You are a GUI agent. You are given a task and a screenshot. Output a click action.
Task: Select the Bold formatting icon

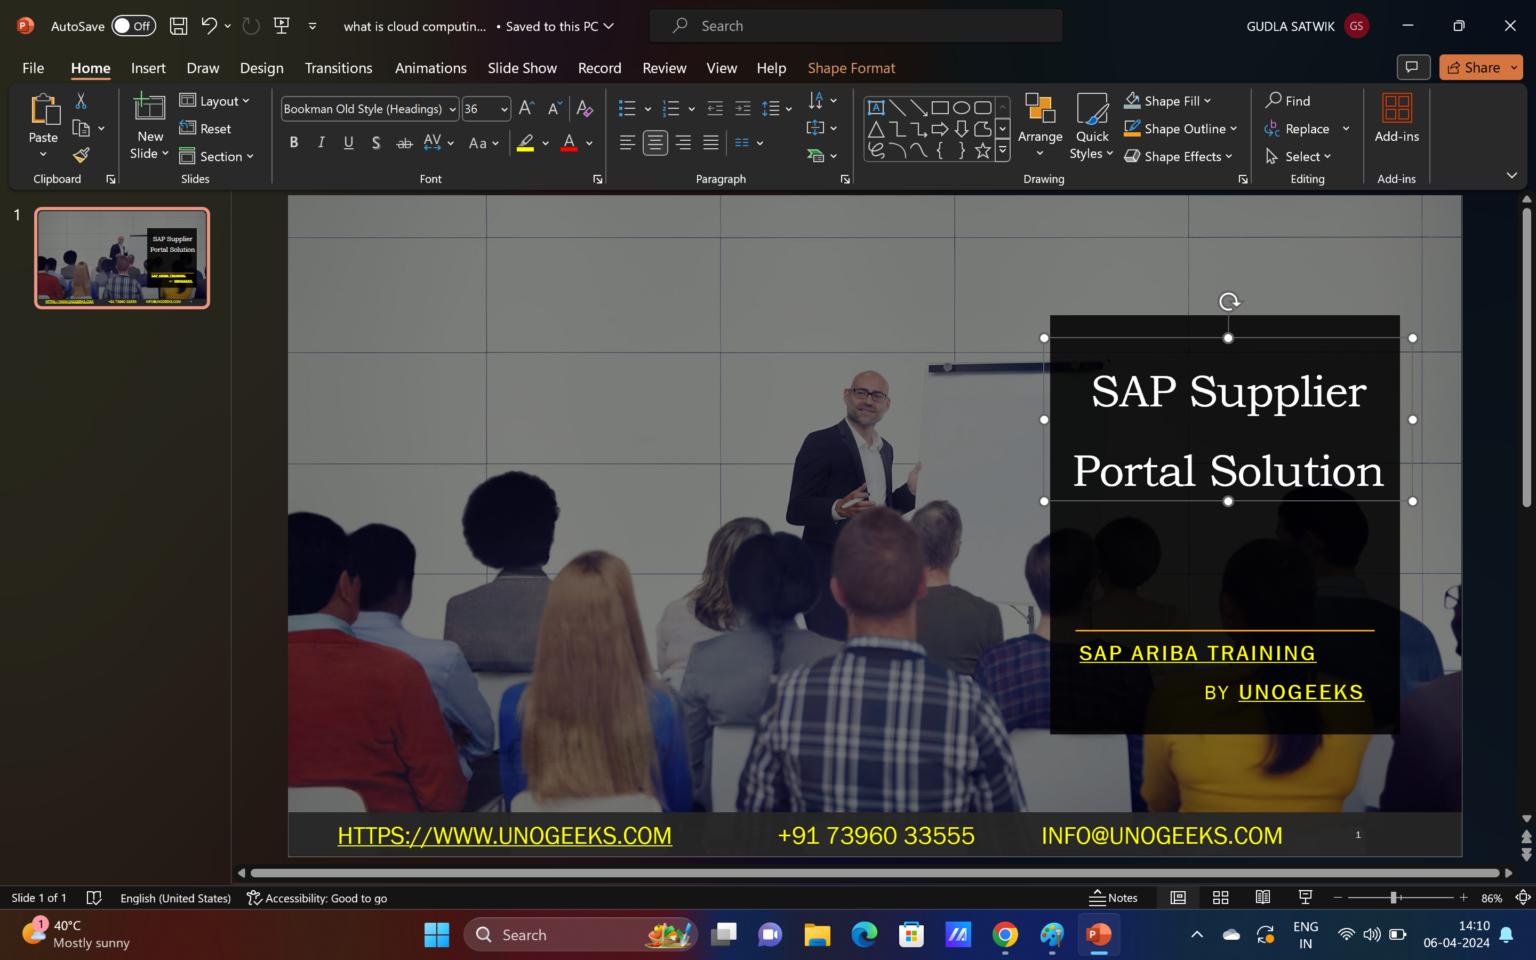click(293, 143)
